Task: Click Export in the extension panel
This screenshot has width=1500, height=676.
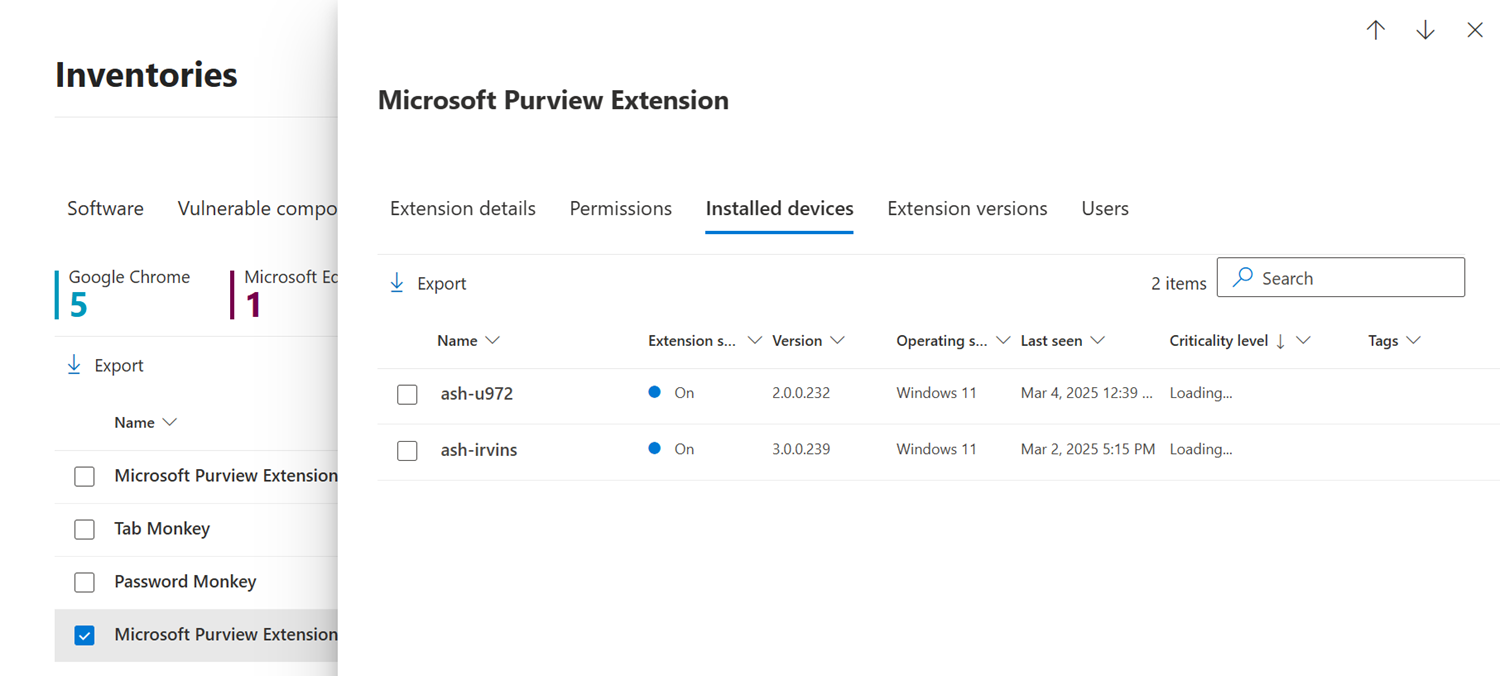Action: point(442,284)
